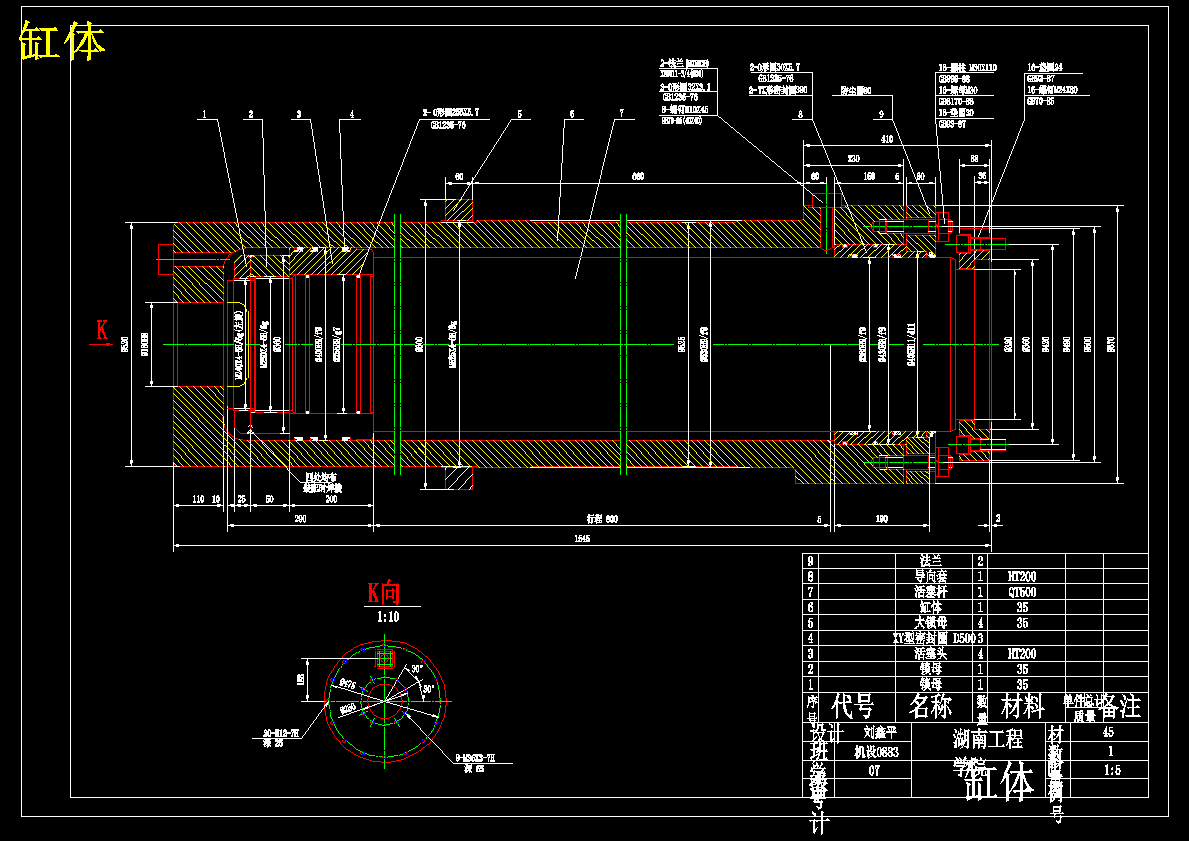
Task: Click the QT600 material cell
Action: pyautogui.click(x=1022, y=592)
